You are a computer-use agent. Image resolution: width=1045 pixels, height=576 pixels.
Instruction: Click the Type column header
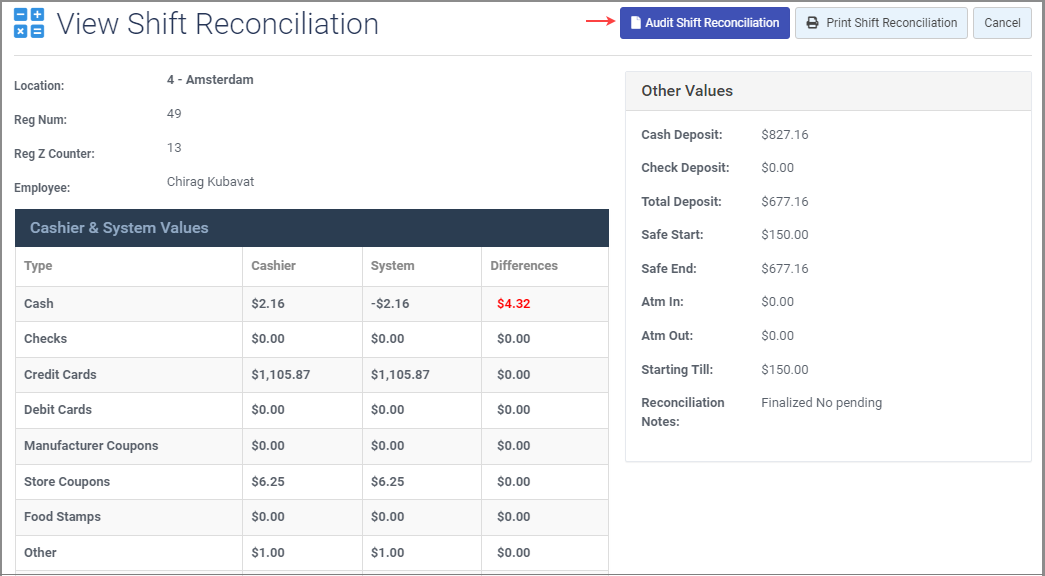(x=38, y=266)
